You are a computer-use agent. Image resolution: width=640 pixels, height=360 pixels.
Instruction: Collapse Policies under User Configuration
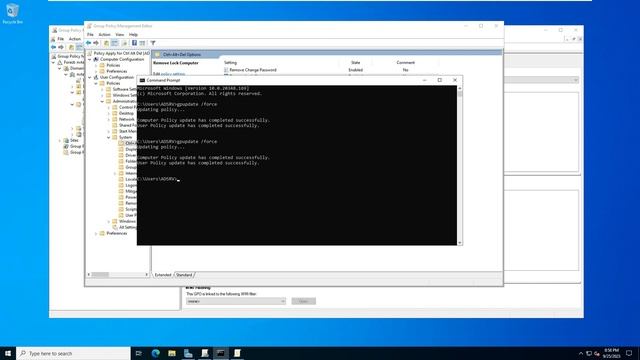point(96,83)
